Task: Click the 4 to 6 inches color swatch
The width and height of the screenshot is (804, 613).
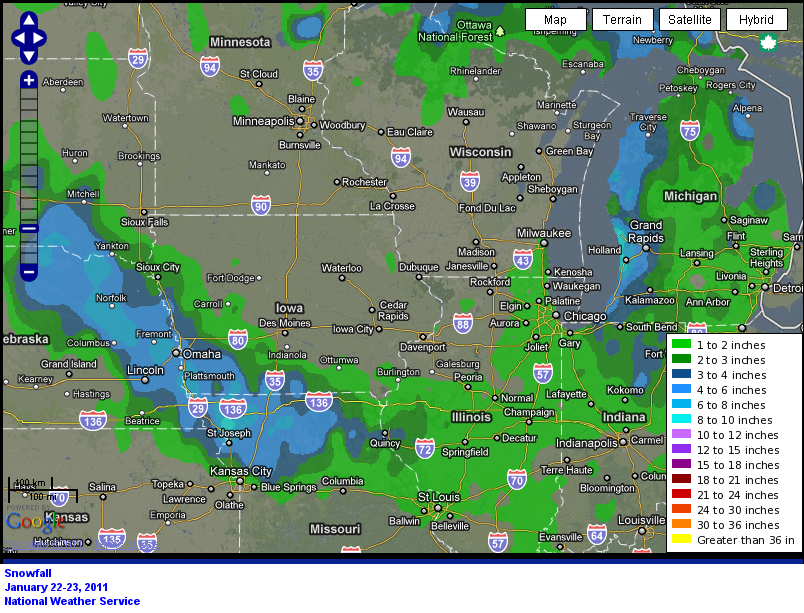Action: [x=681, y=390]
